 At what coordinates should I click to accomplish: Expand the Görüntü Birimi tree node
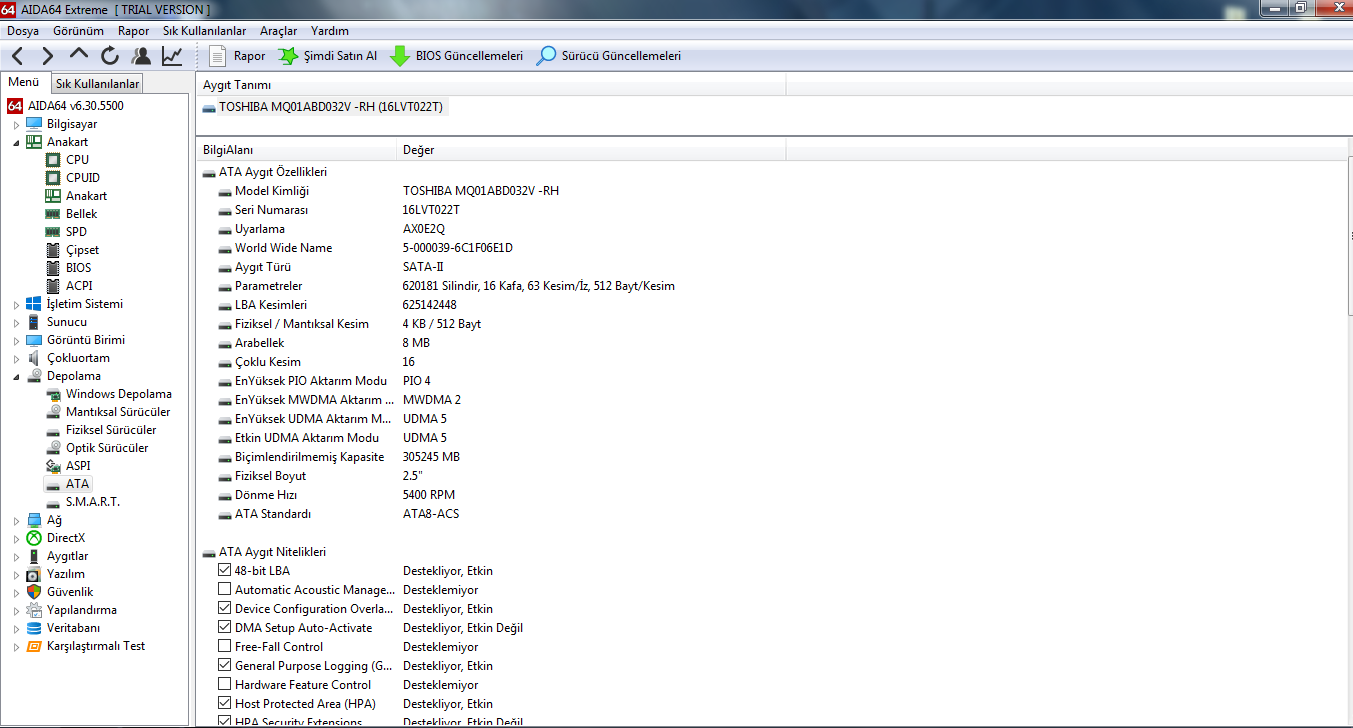[x=16, y=340]
